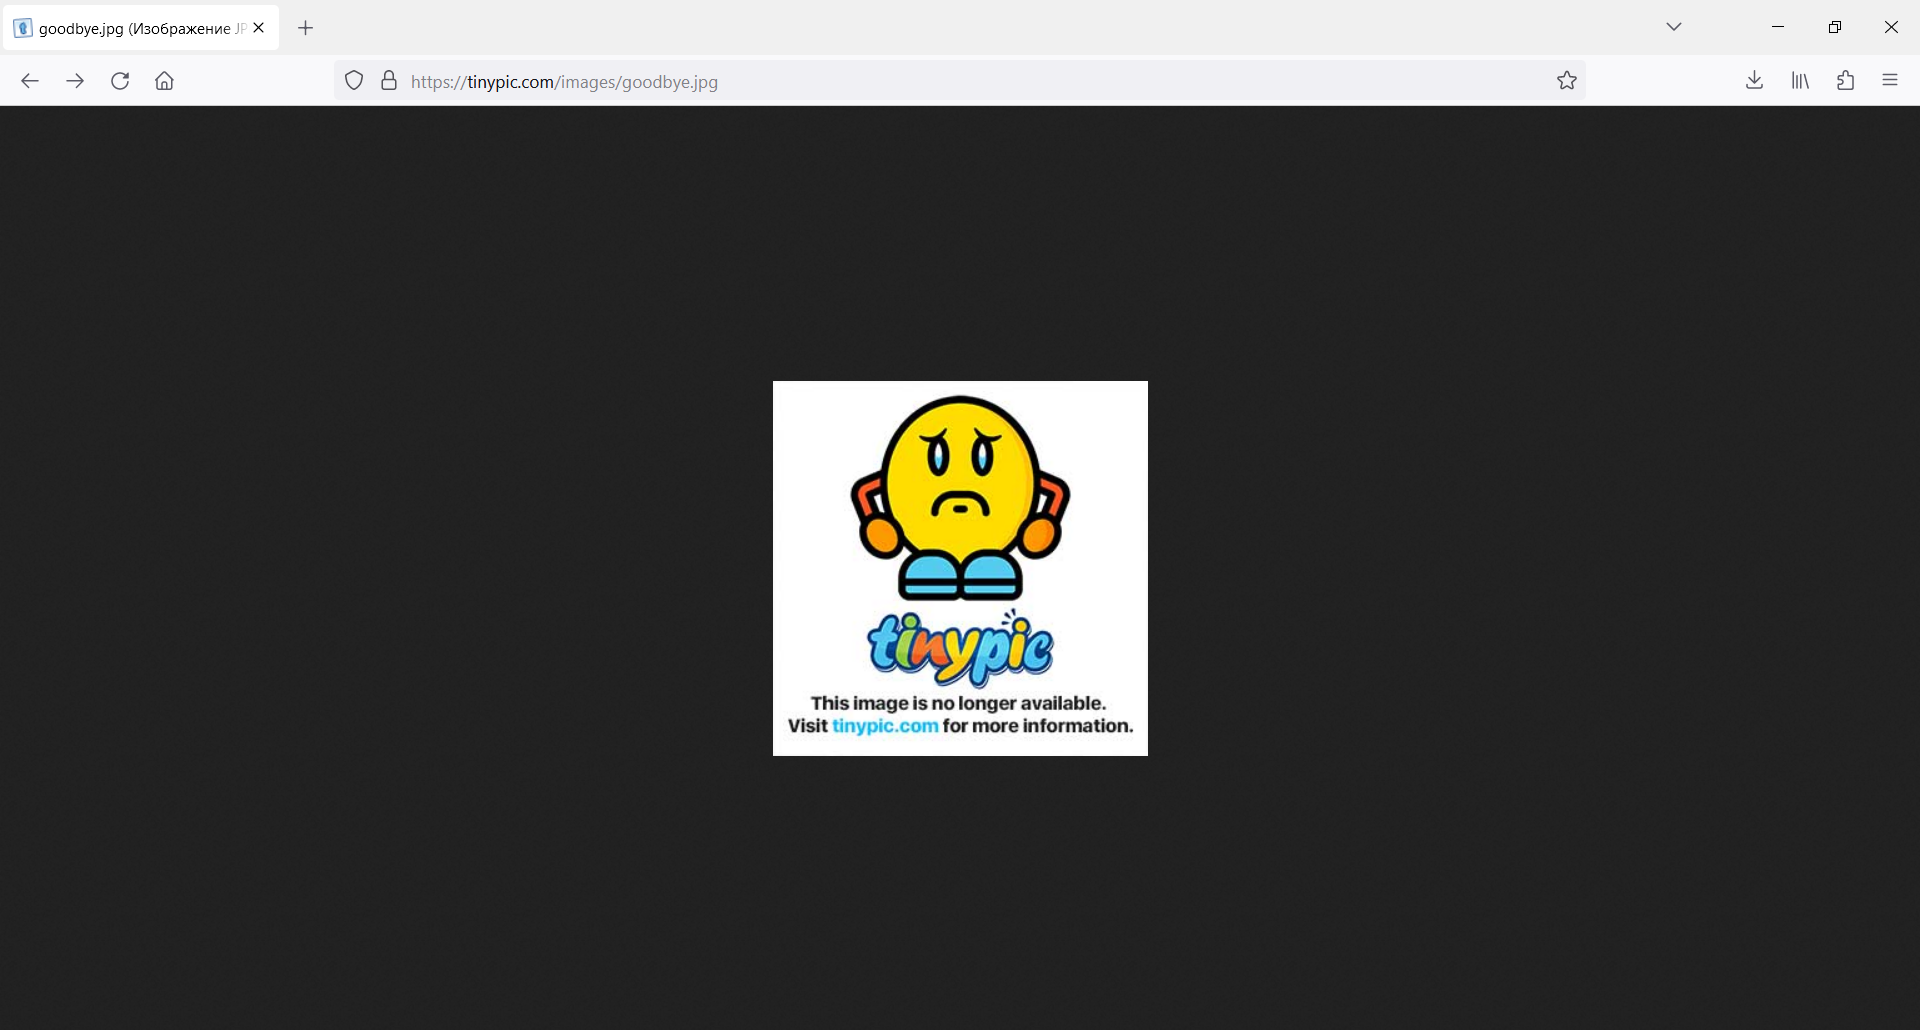Viewport: 1920px width, 1030px height.
Task: Close the goodbye.jpg tab
Action: point(259,28)
